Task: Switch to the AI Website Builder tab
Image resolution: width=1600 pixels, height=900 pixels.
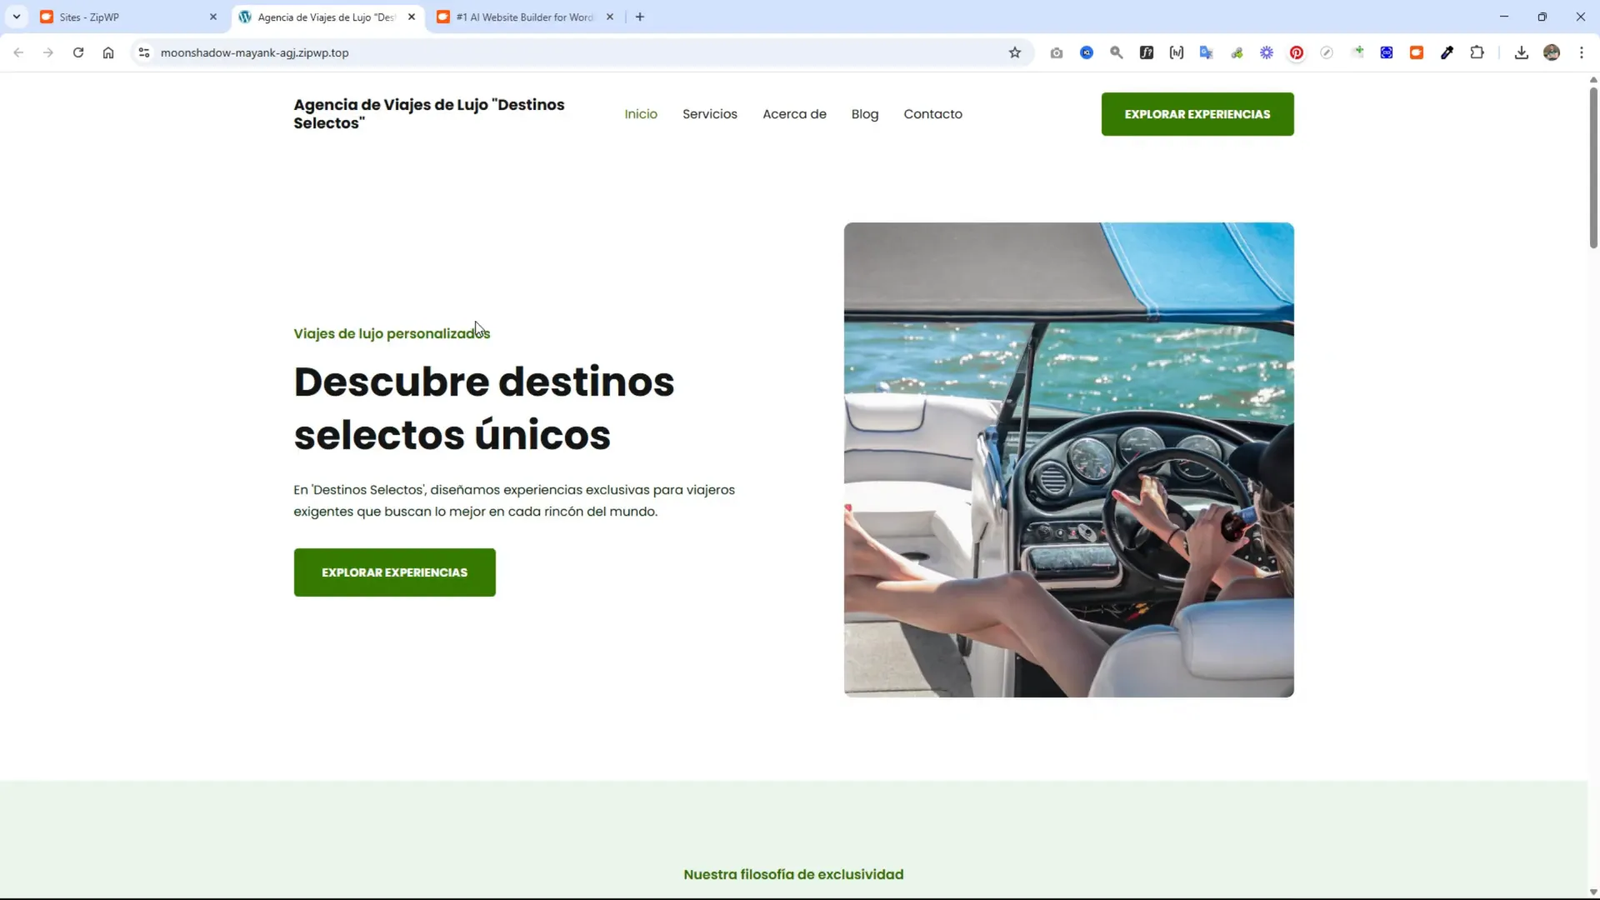Action: point(520,16)
